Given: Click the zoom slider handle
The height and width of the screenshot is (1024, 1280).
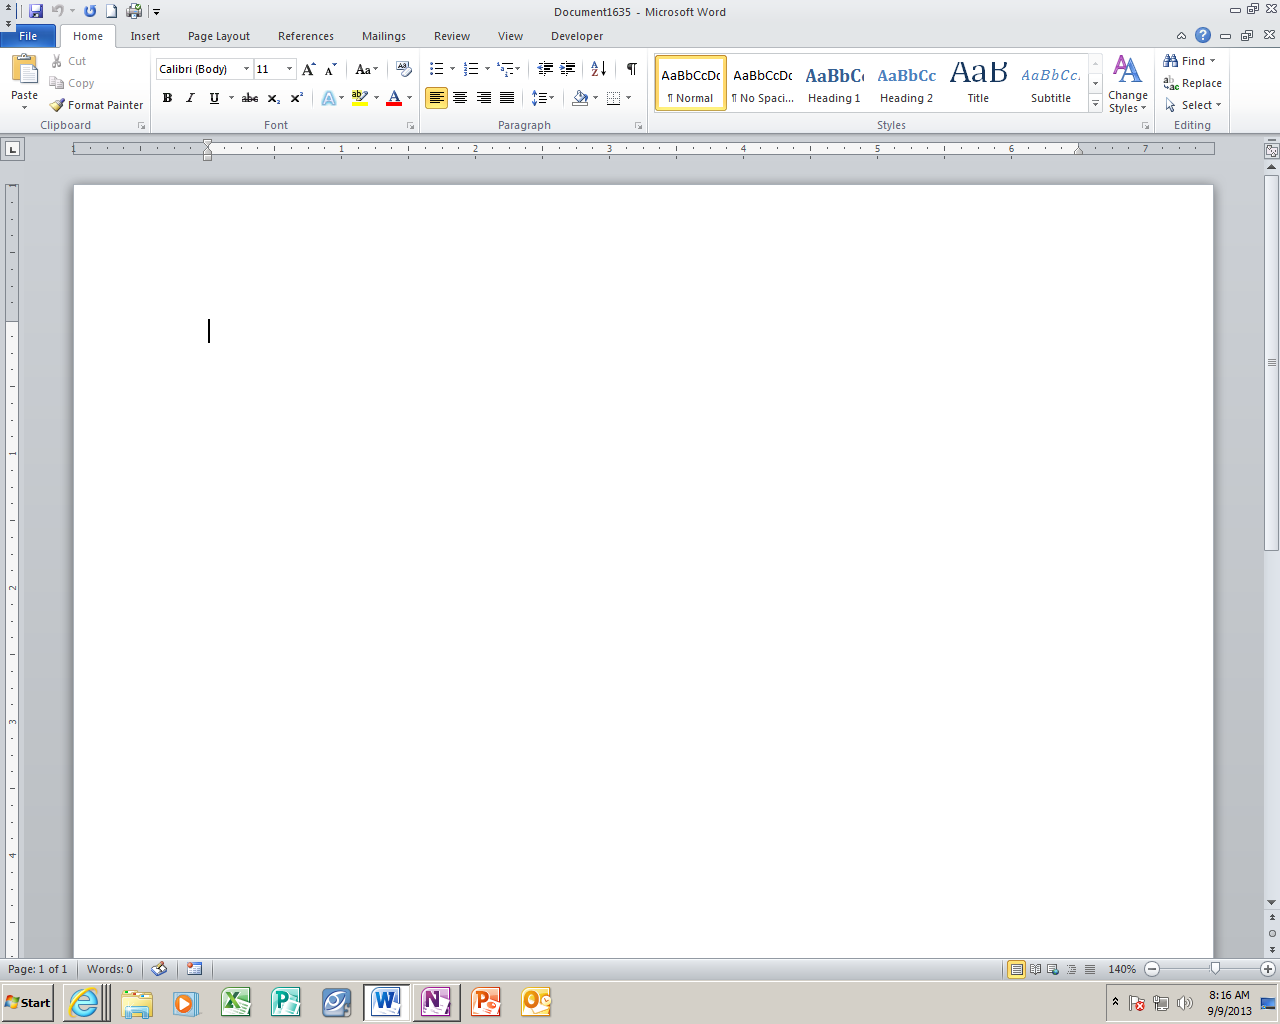Looking at the screenshot, I should click(x=1215, y=969).
